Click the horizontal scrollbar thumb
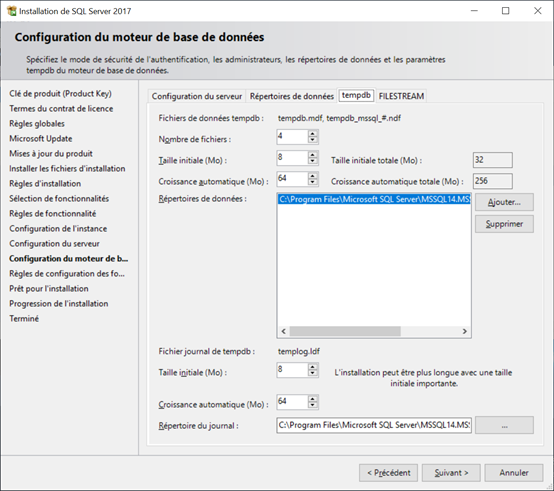 point(345,331)
